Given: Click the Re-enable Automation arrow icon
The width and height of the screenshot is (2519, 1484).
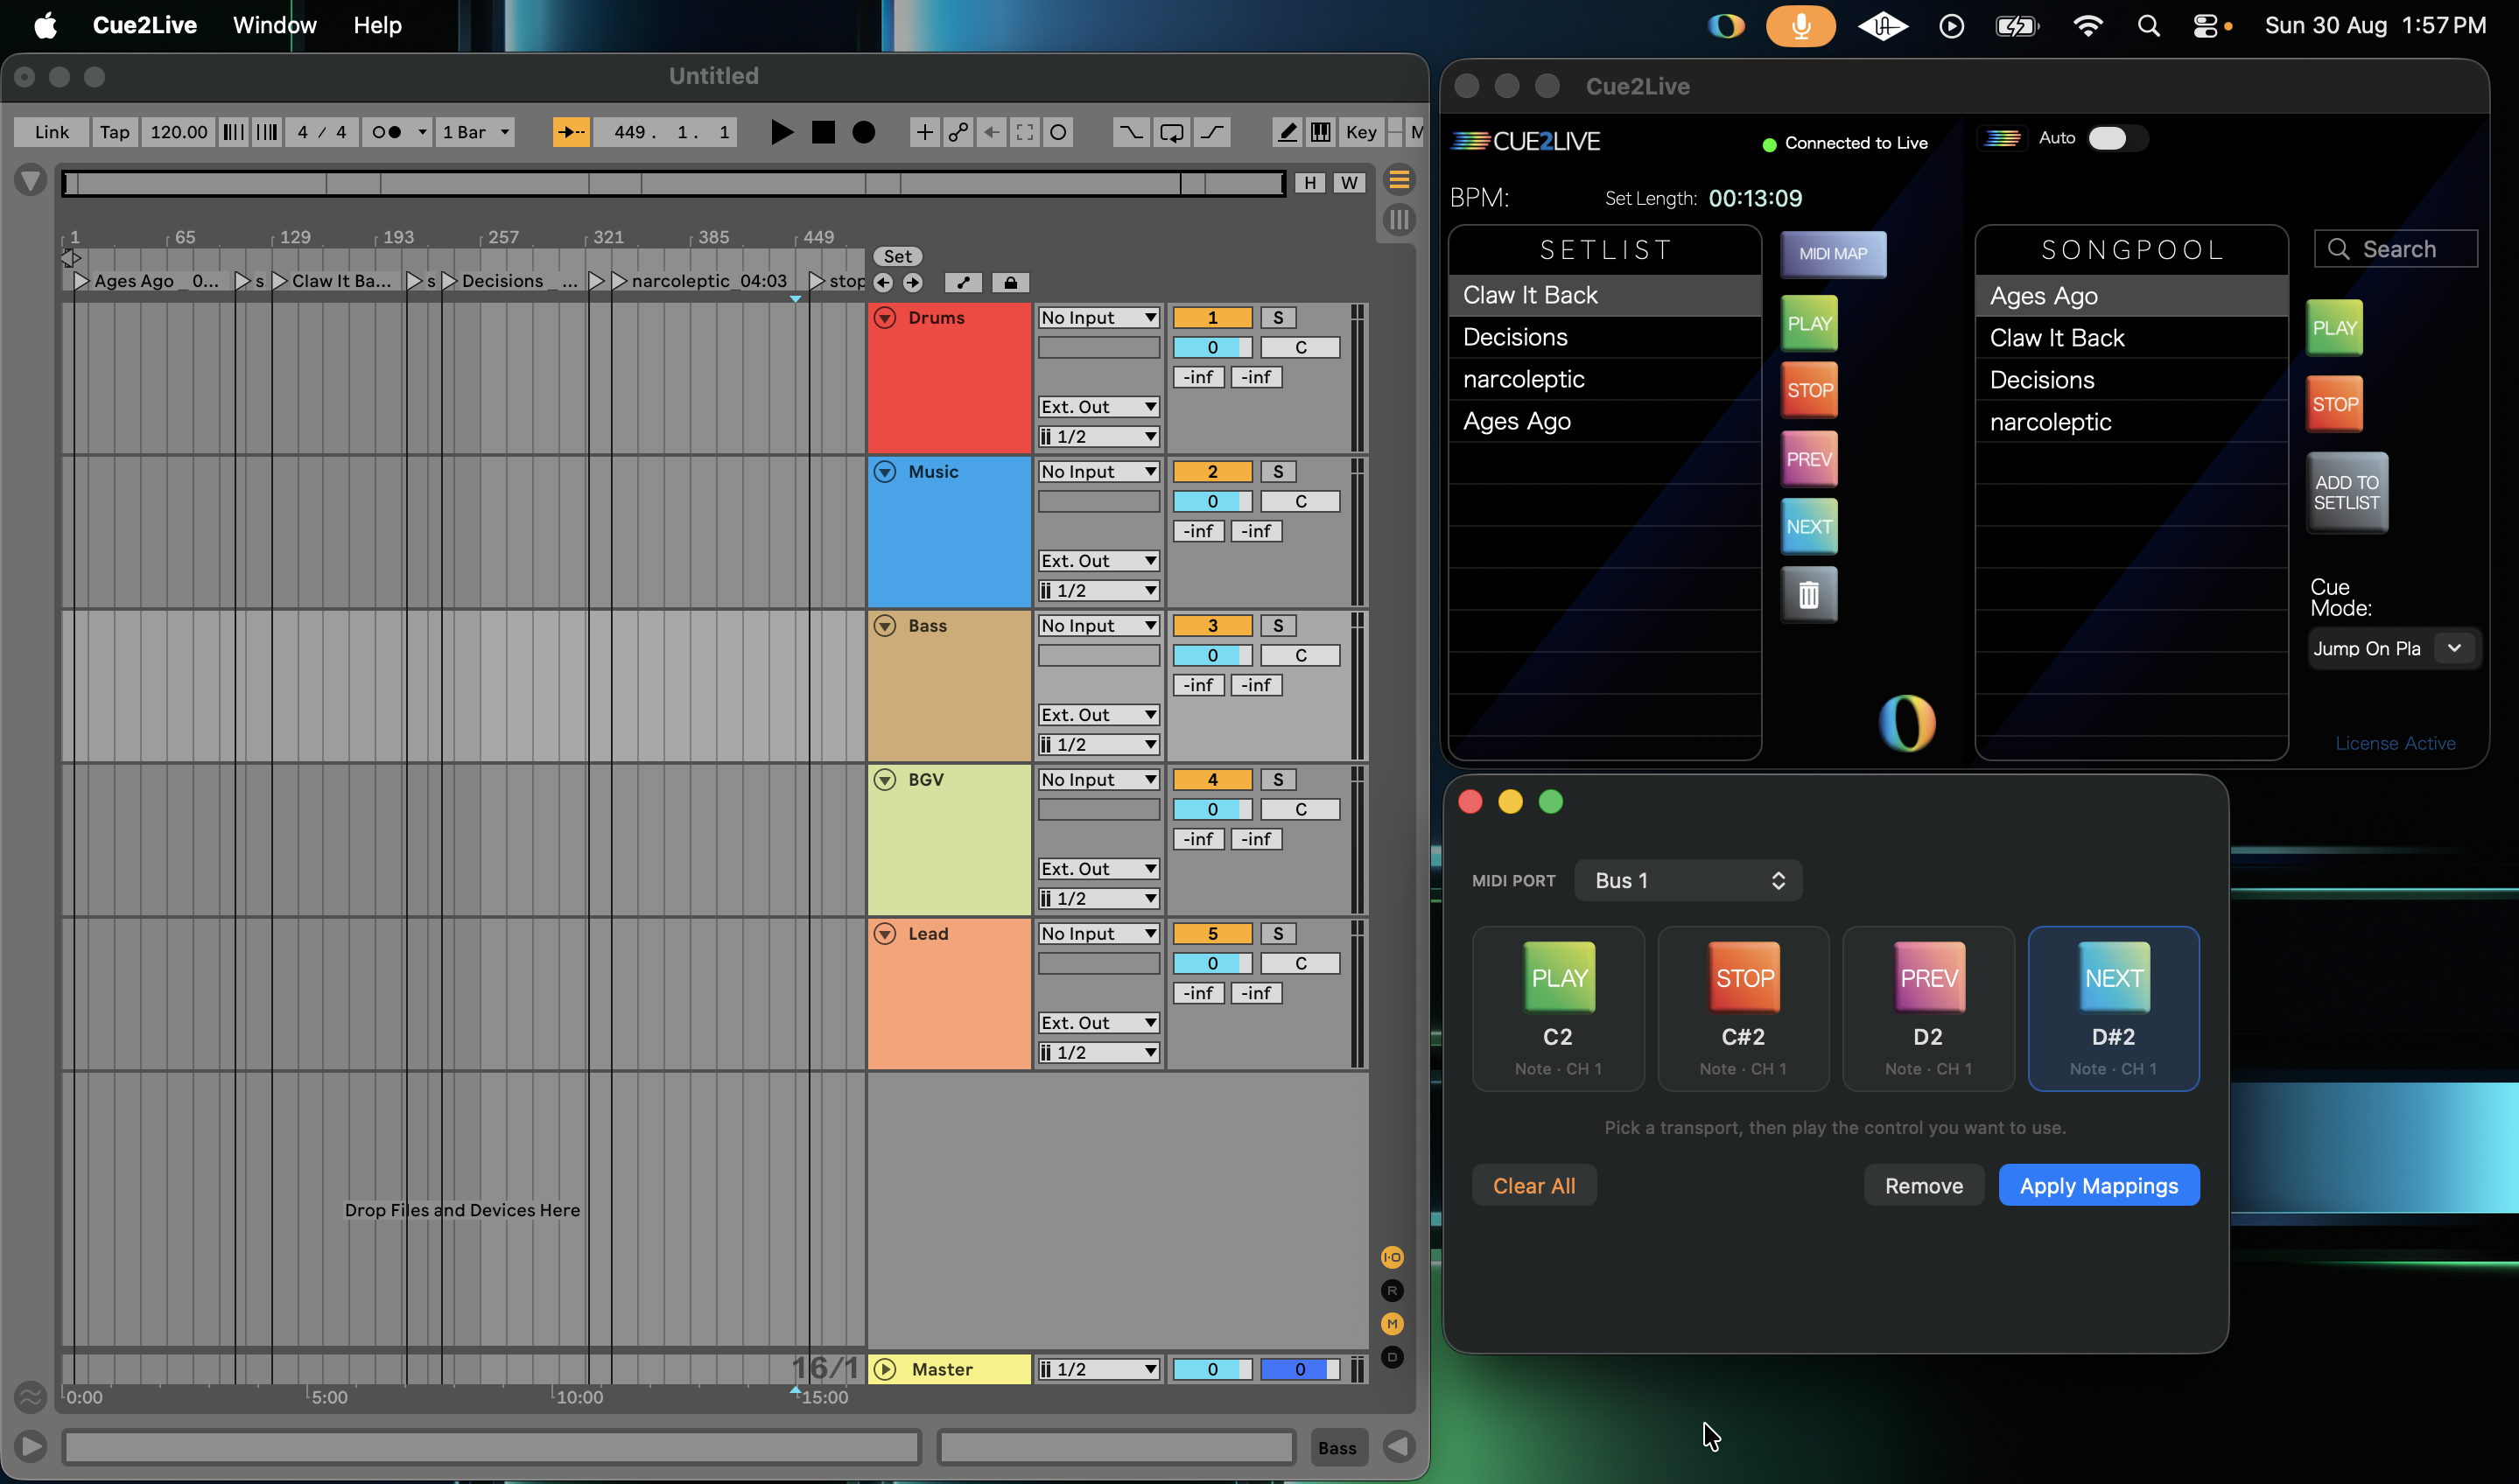Looking at the screenshot, I should 991,132.
